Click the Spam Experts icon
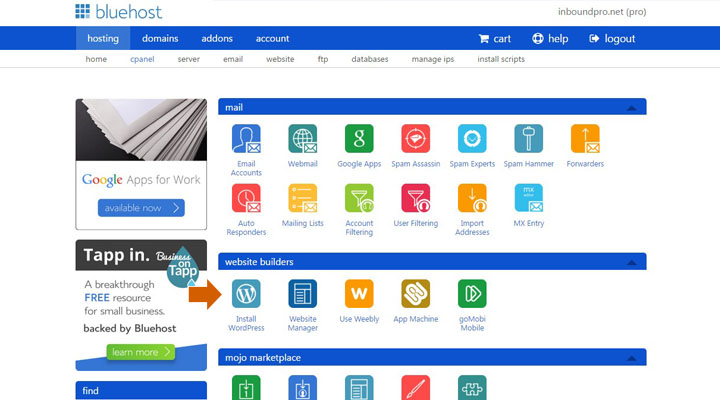Image resolution: width=720 pixels, height=400 pixels. (472, 139)
